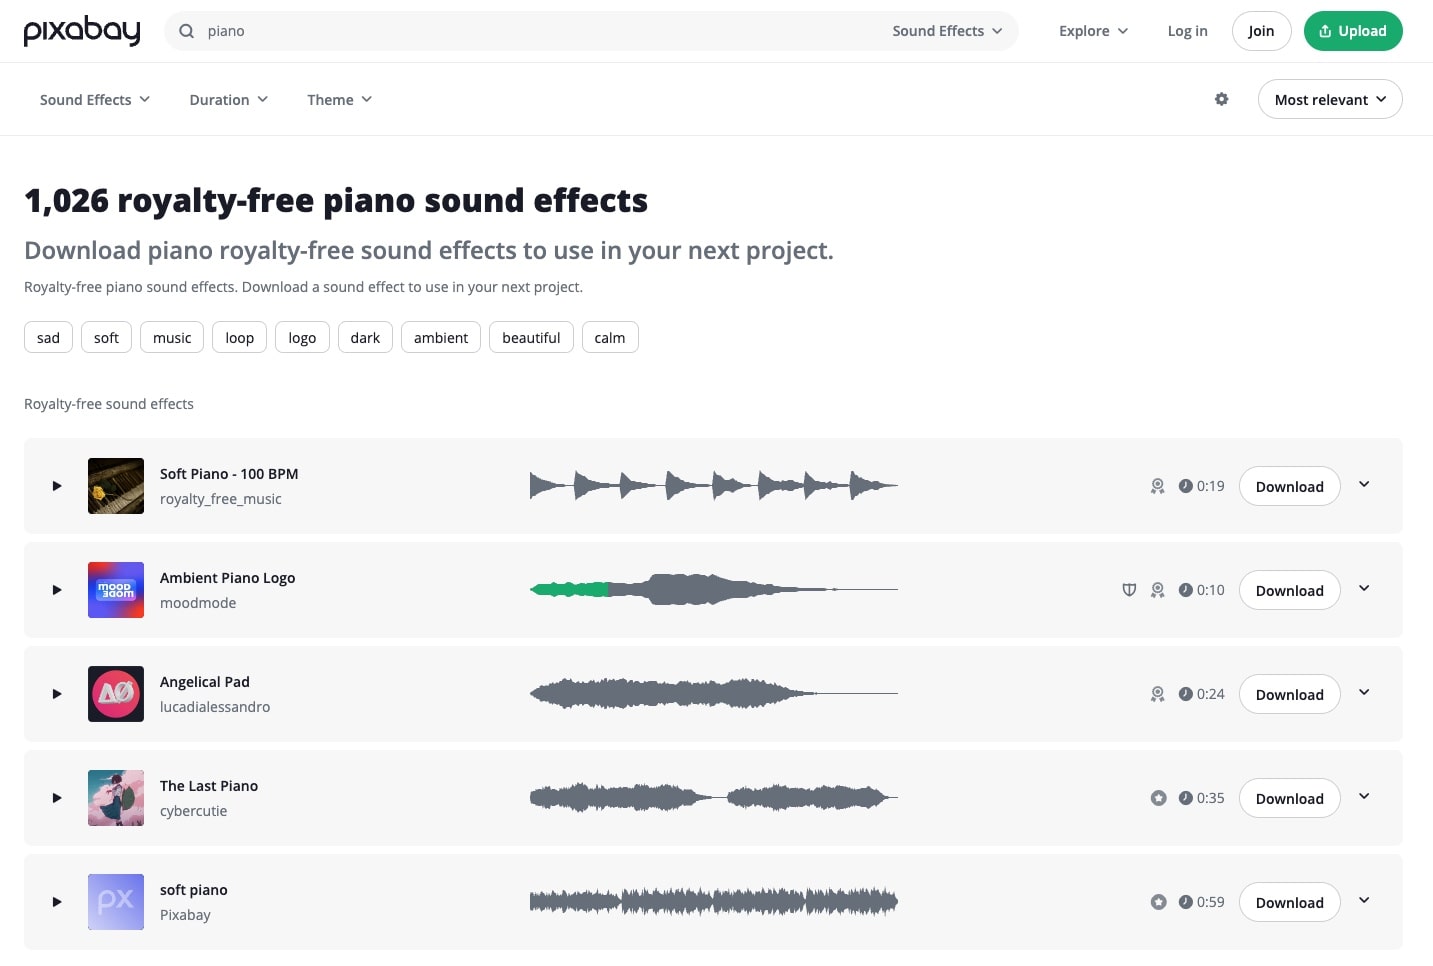This screenshot has width=1433, height=966.
Task: Click the Upload button with the upload icon
Action: [1353, 31]
